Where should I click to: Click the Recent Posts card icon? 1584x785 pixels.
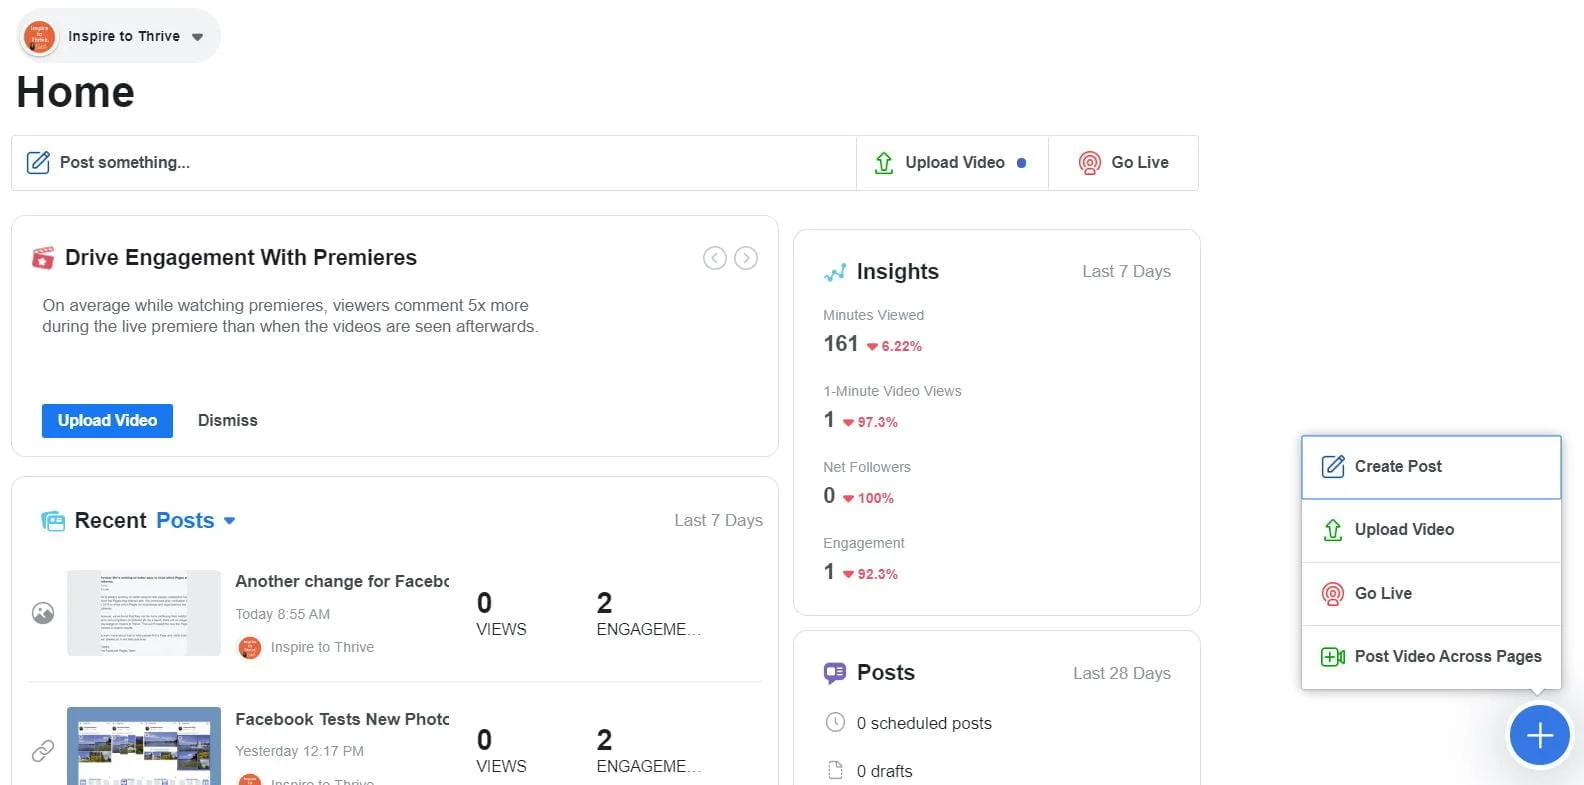coord(53,521)
